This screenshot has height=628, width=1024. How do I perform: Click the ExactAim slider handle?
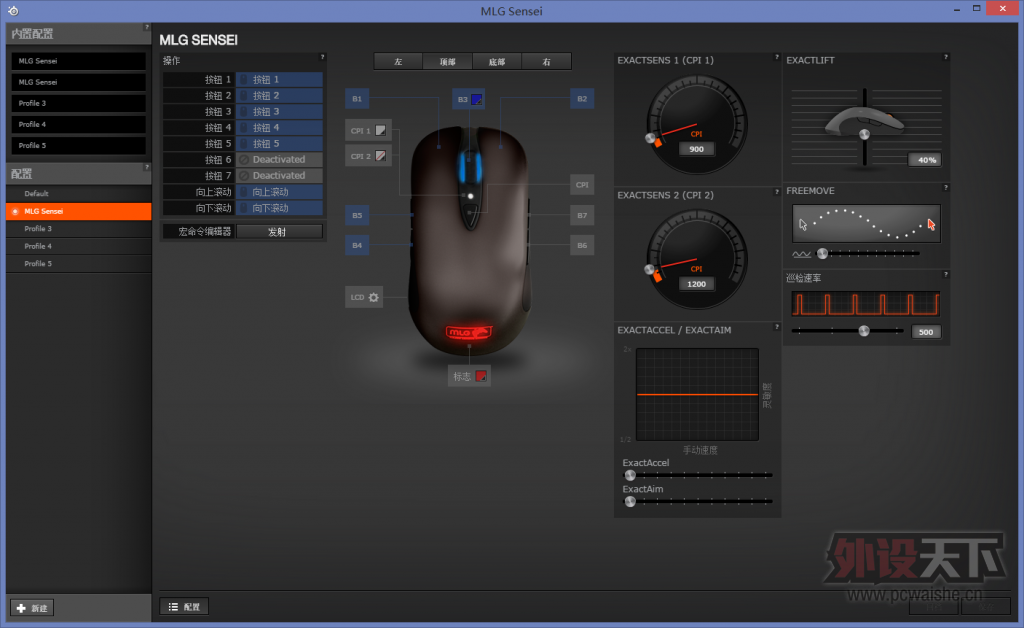[x=630, y=501]
